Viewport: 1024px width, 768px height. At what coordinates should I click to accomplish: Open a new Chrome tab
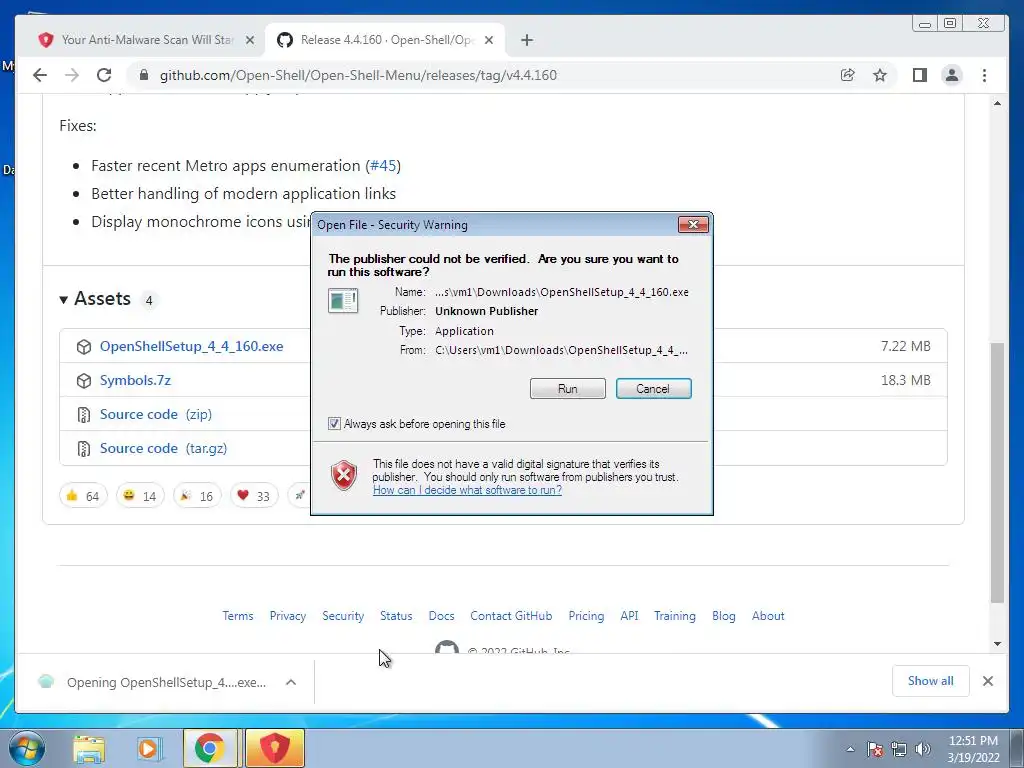(527, 40)
